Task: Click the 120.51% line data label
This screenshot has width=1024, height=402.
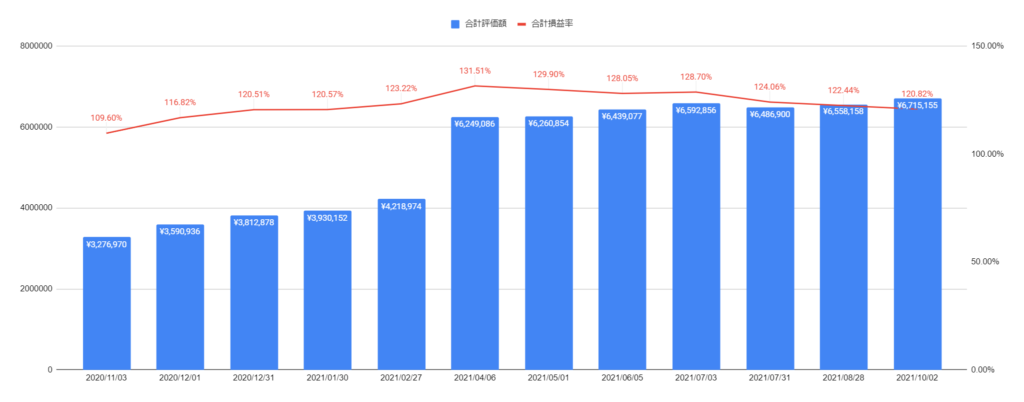Action: point(254,95)
